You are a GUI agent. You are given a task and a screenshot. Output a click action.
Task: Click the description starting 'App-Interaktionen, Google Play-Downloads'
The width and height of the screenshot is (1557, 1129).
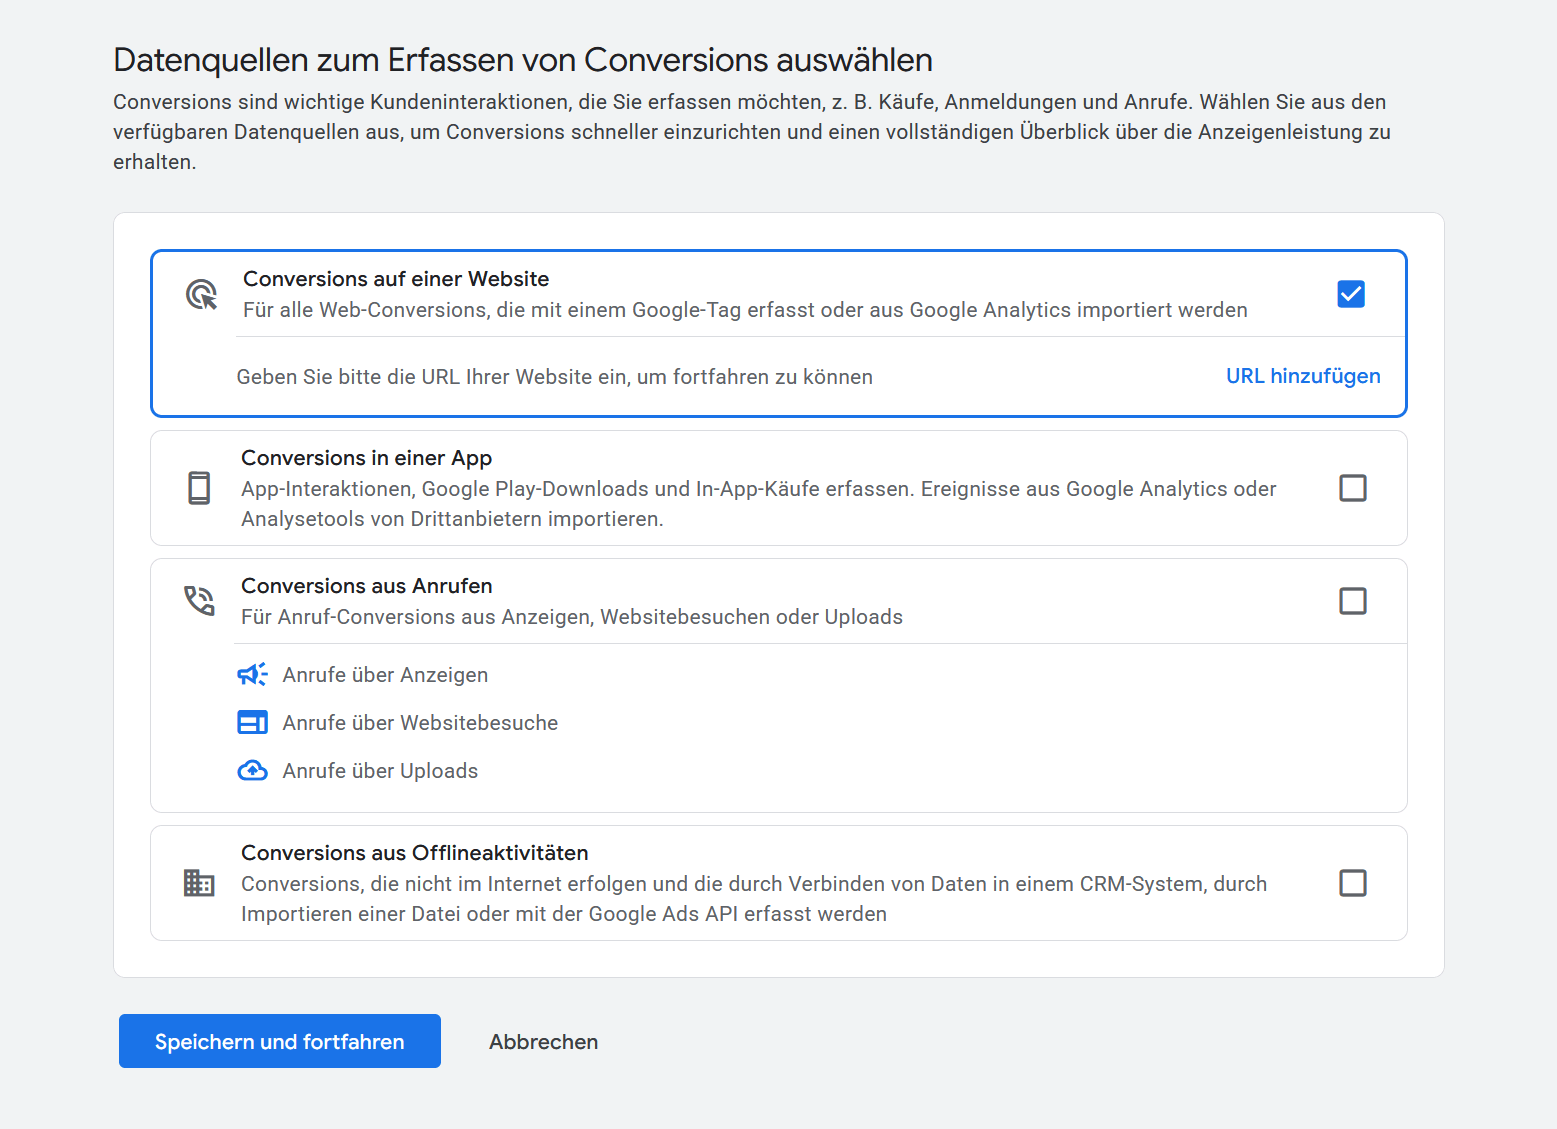pos(759,504)
